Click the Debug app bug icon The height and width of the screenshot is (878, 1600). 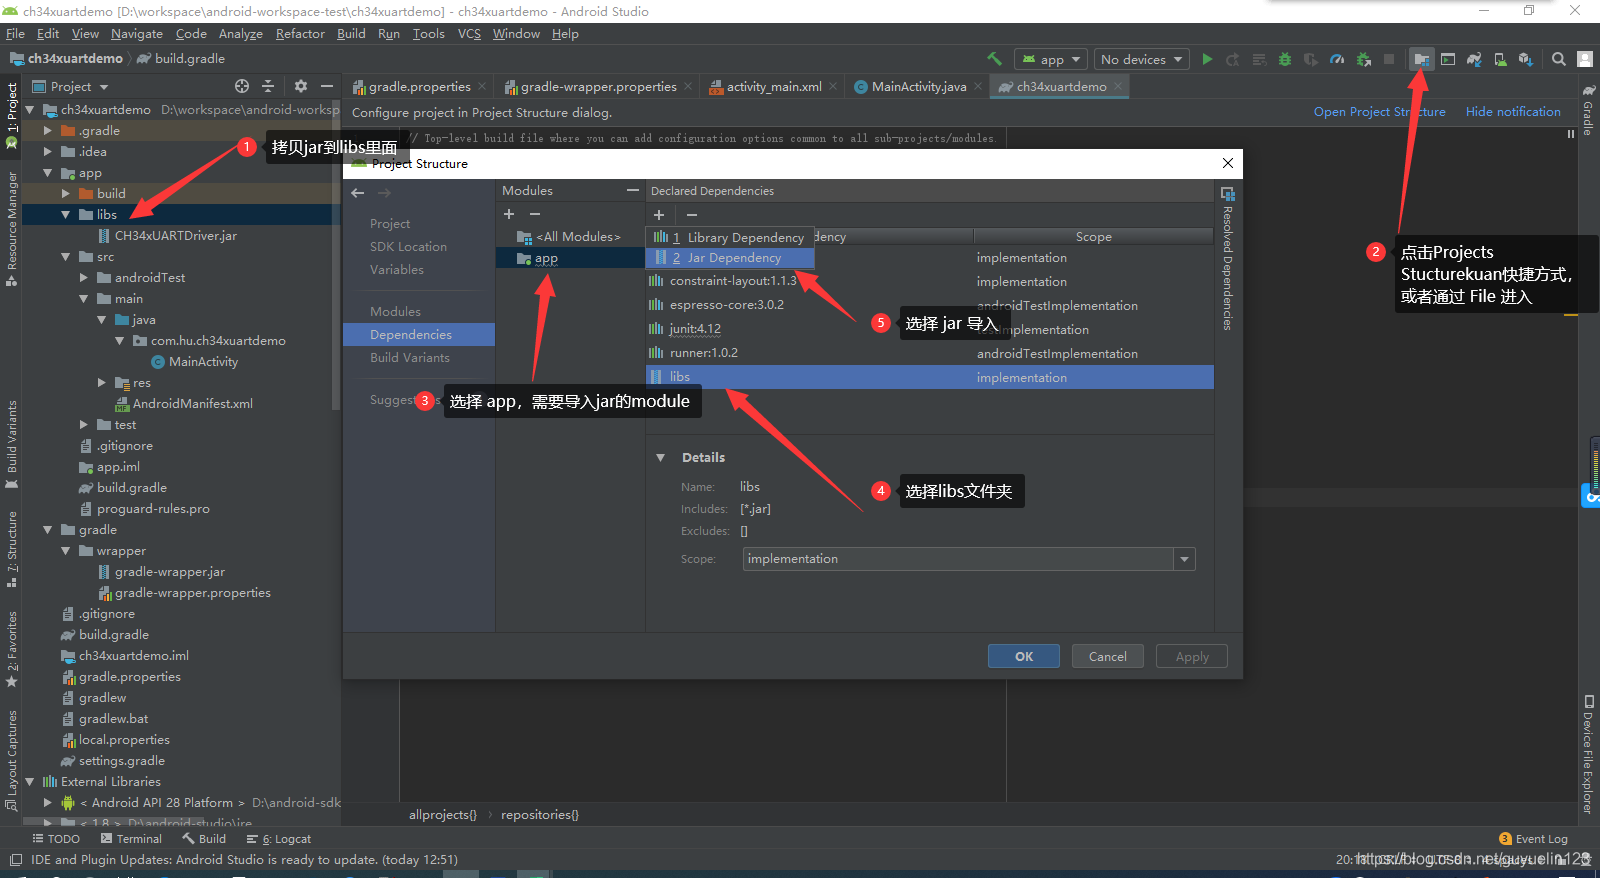click(x=1285, y=59)
